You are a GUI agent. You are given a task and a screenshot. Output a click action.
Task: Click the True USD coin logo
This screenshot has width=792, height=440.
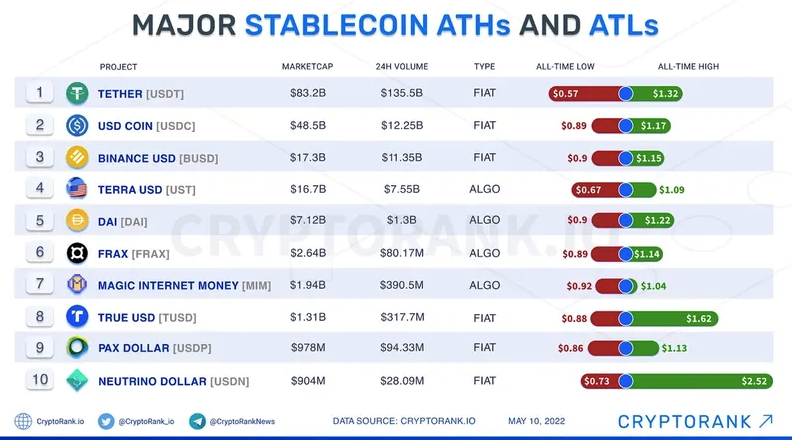tap(77, 317)
